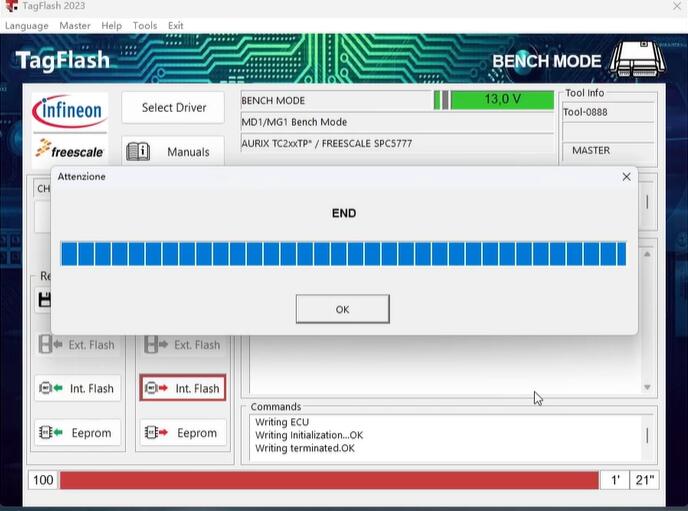This screenshot has width=688, height=511.
Task: Click the 'Writing Initialization...OK' log line
Action: tap(309, 435)
